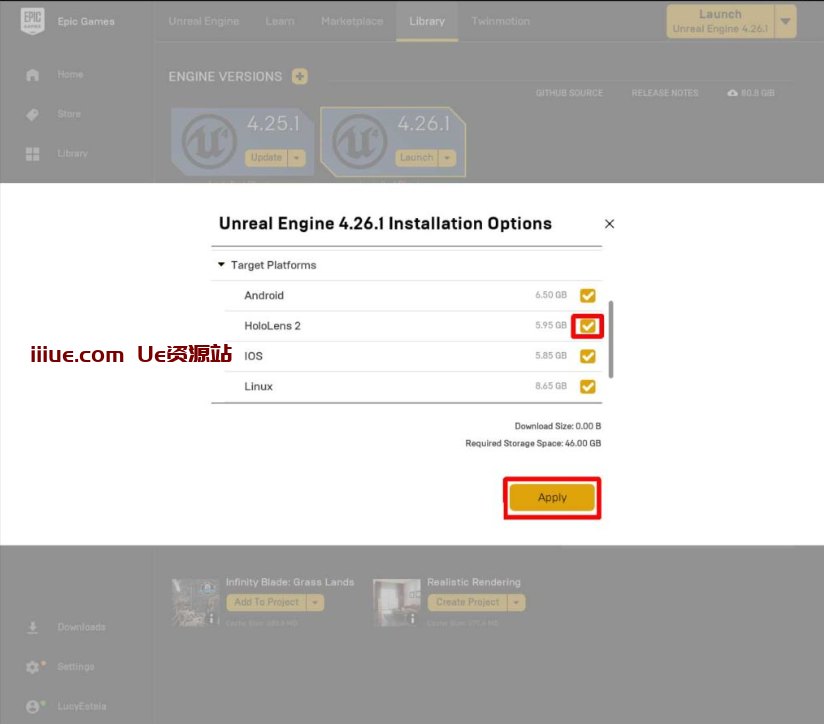Open the Downloads arrow icon
The height and width of the screenshot is (724, 824).
pos(33,627)
